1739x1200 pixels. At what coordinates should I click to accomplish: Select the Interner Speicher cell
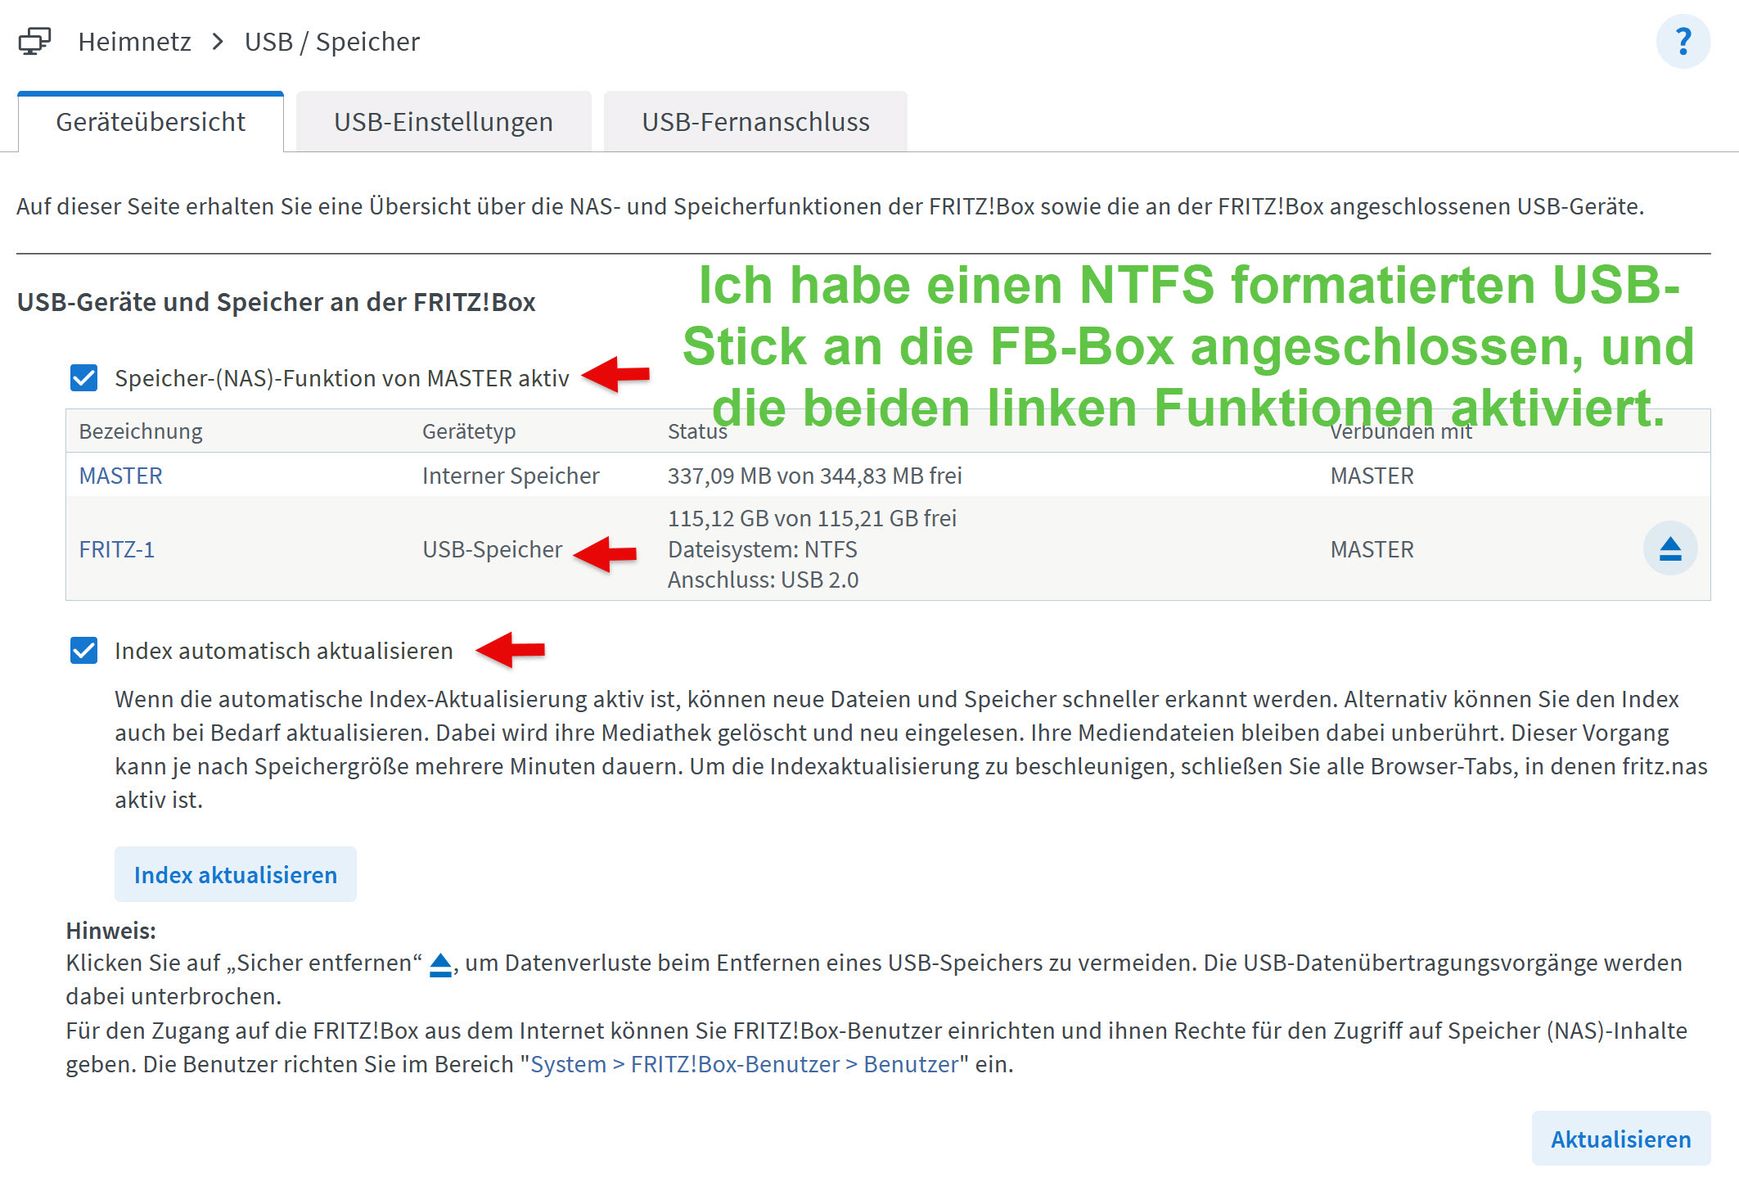pyautogui.click(x=511, y=476)
